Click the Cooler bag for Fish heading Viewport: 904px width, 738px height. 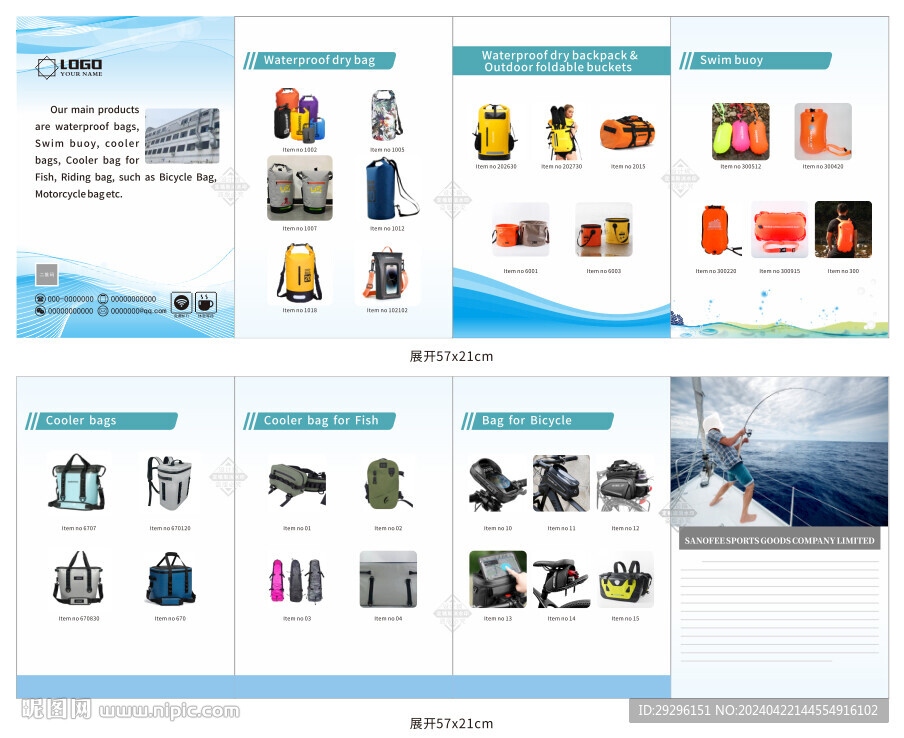[x=319, y=420]
